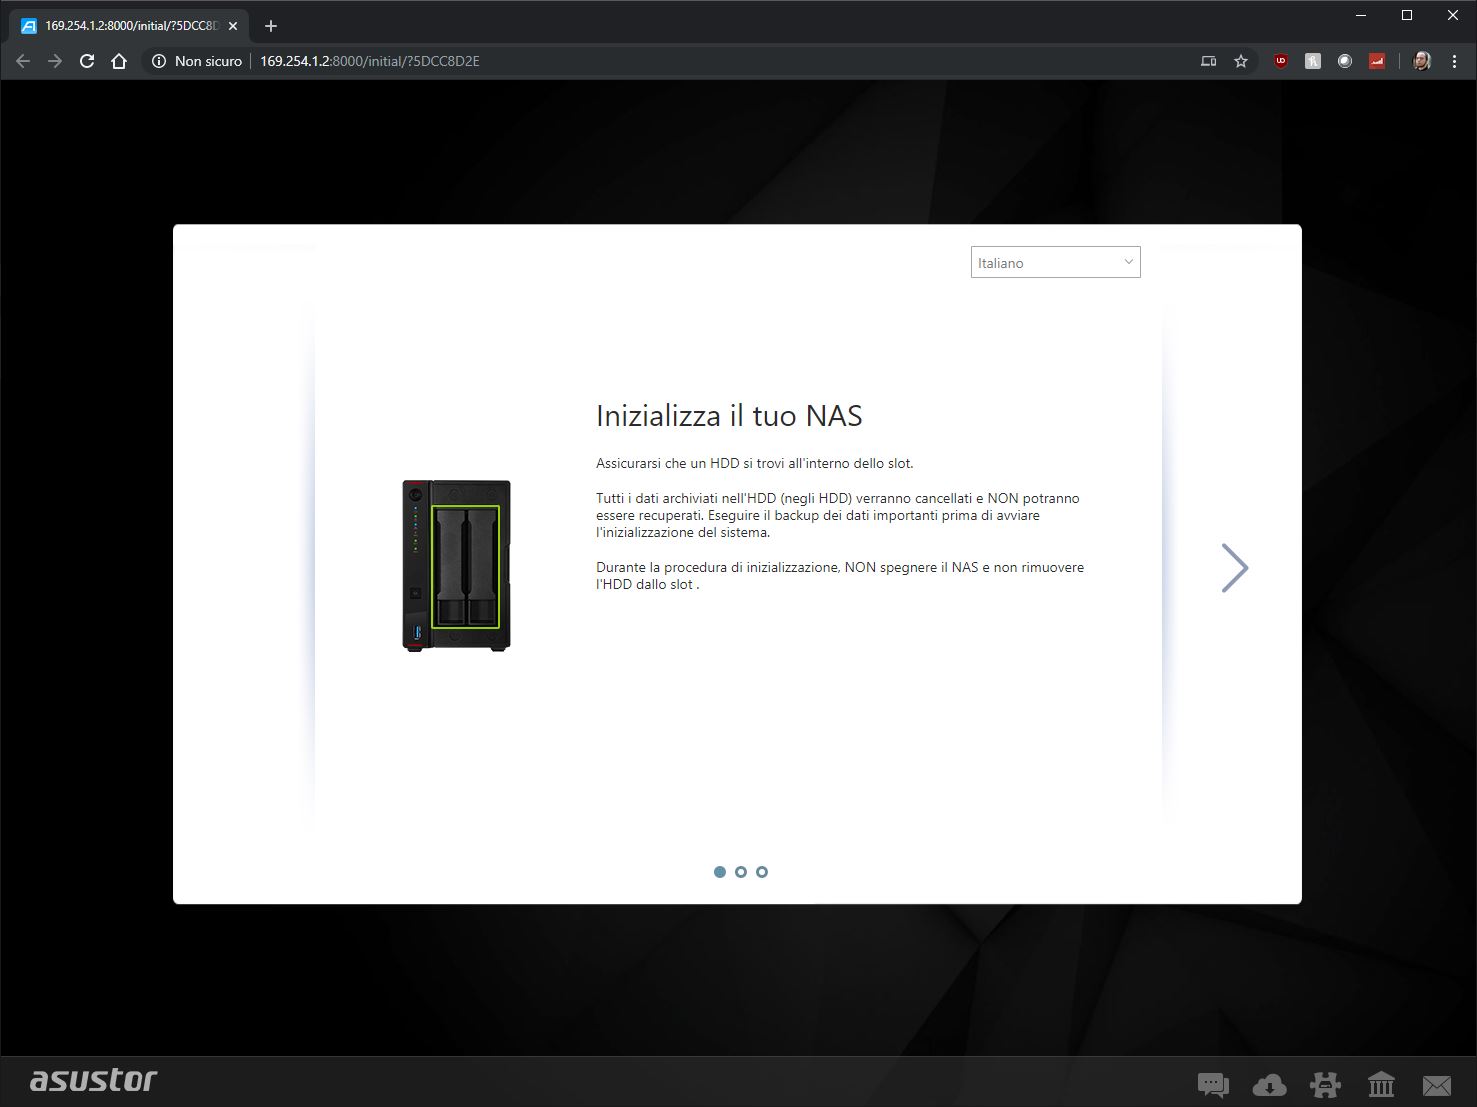Click the cloud download icon in footer
This screenshot has width=1477, height=1107.
pos(1269,1084)
